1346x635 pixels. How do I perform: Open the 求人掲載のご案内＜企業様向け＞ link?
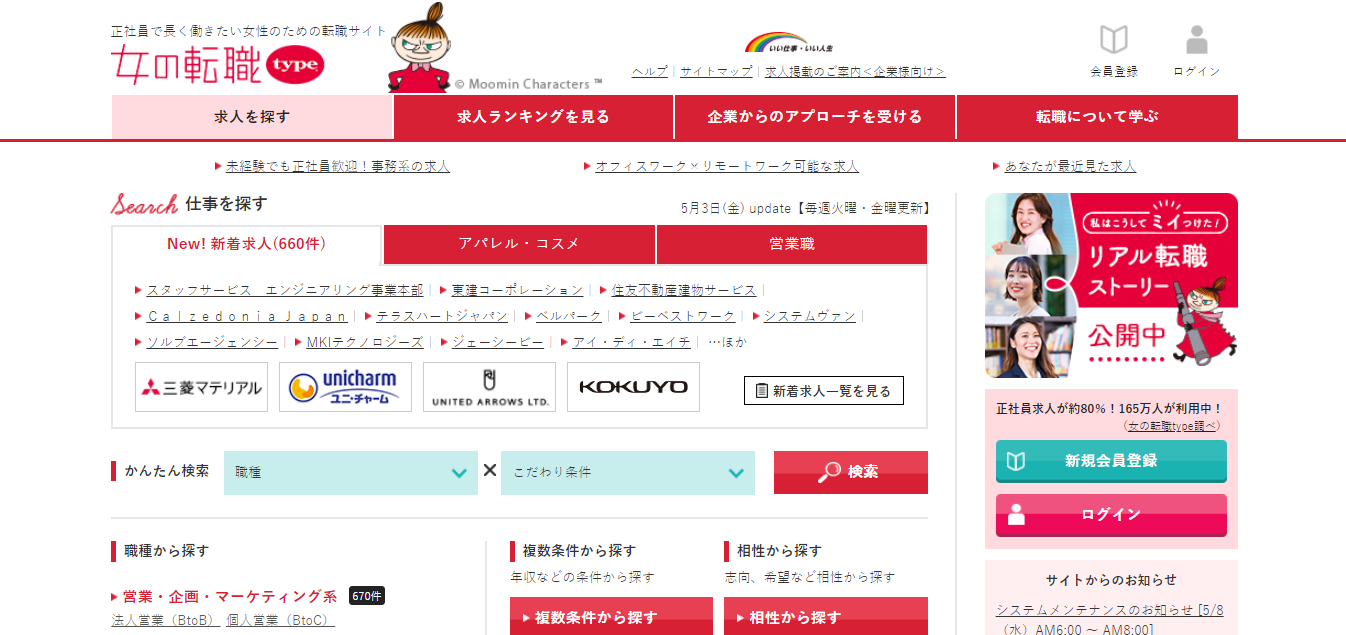(x=855, y=72)
